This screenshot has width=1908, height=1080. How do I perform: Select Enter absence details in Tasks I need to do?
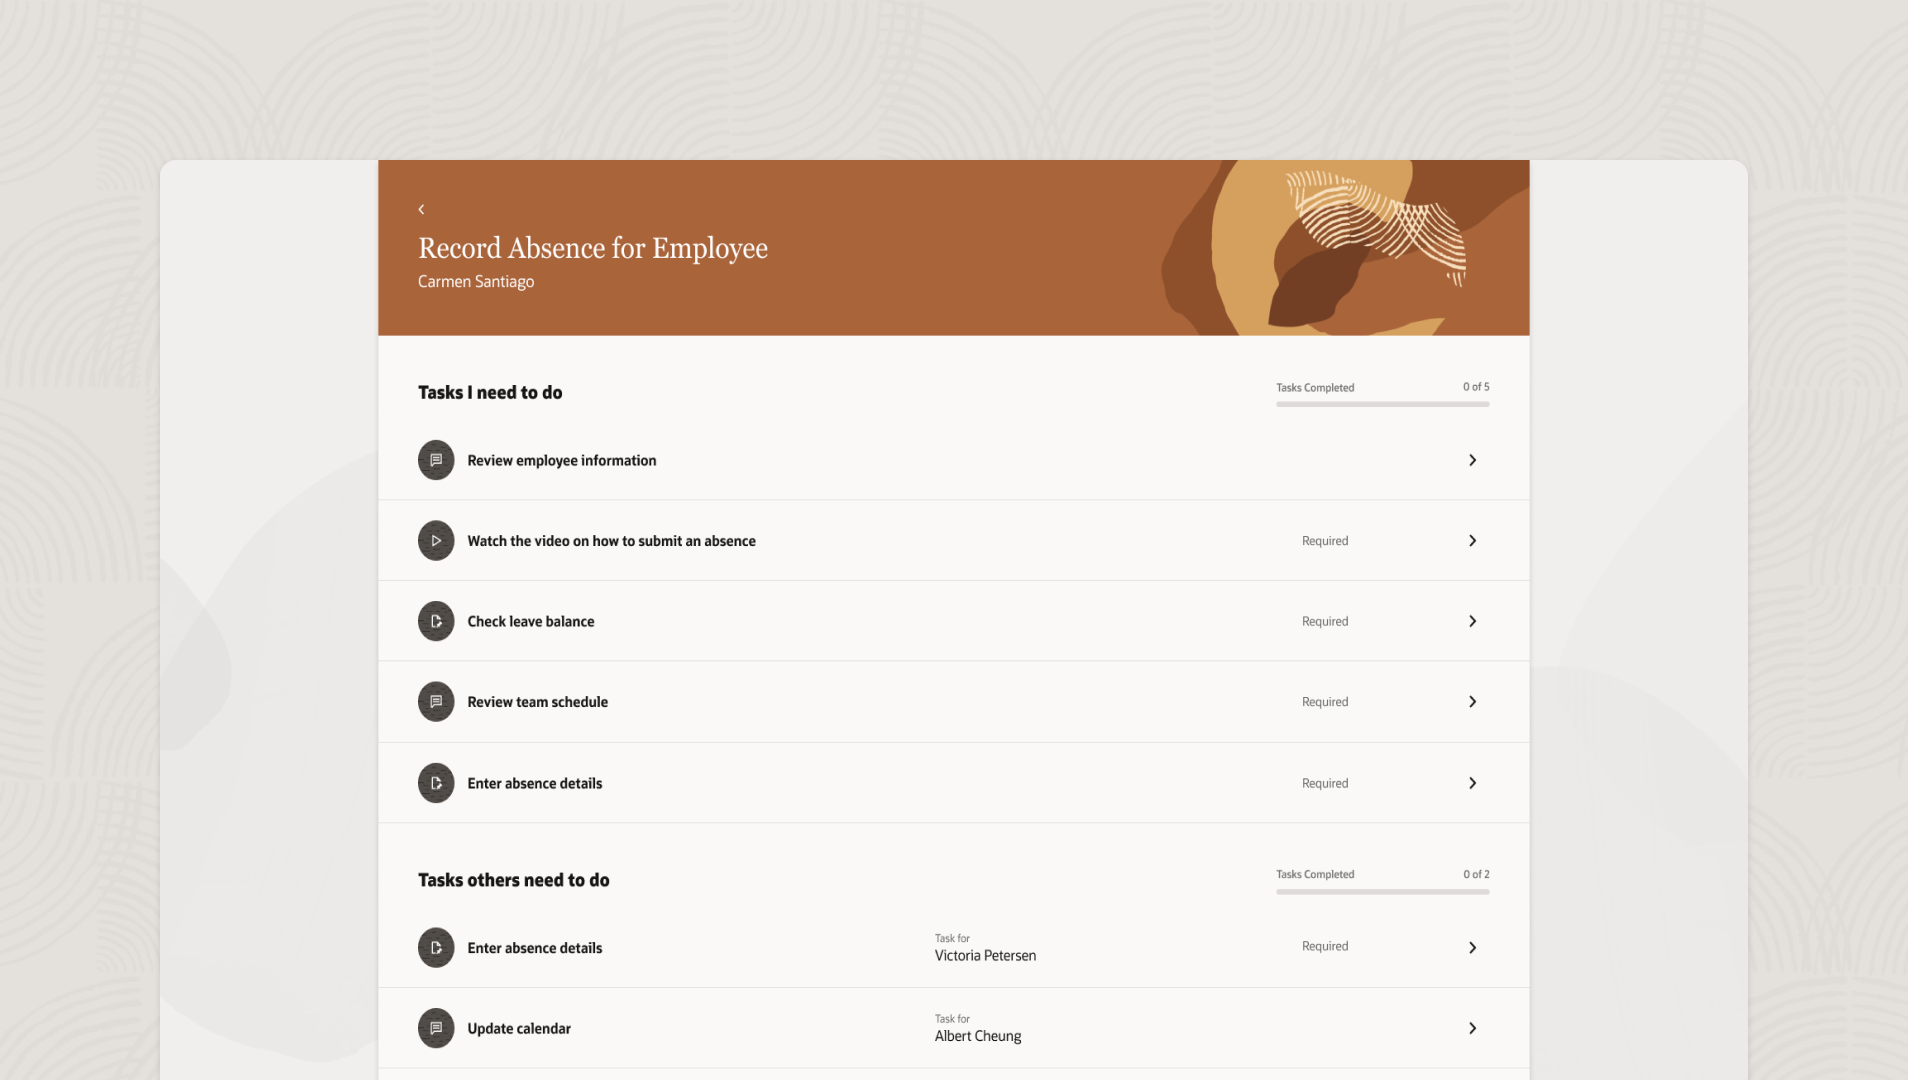(535, 783)
